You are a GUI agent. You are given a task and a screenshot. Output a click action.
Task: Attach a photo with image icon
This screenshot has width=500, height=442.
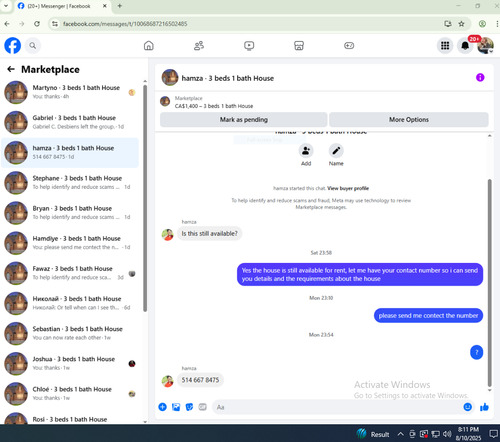(176, 407)
